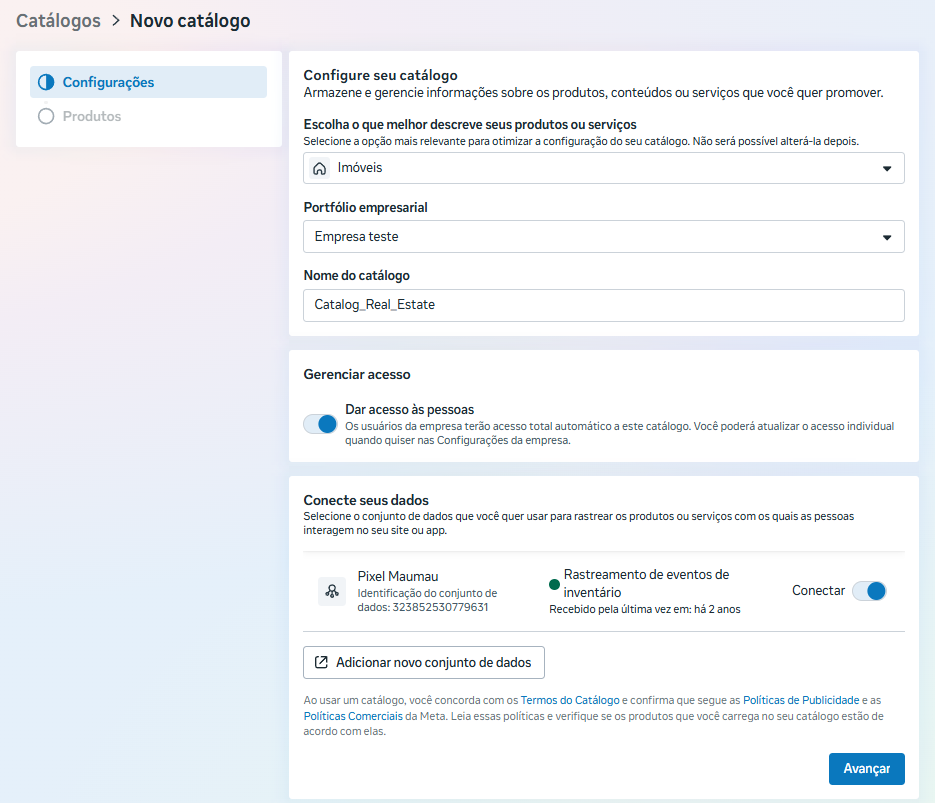The width and height of the screenshot is (935, 803).
Task: Expand the Portfólio empresarial dropdown
Action: point(603,237)
